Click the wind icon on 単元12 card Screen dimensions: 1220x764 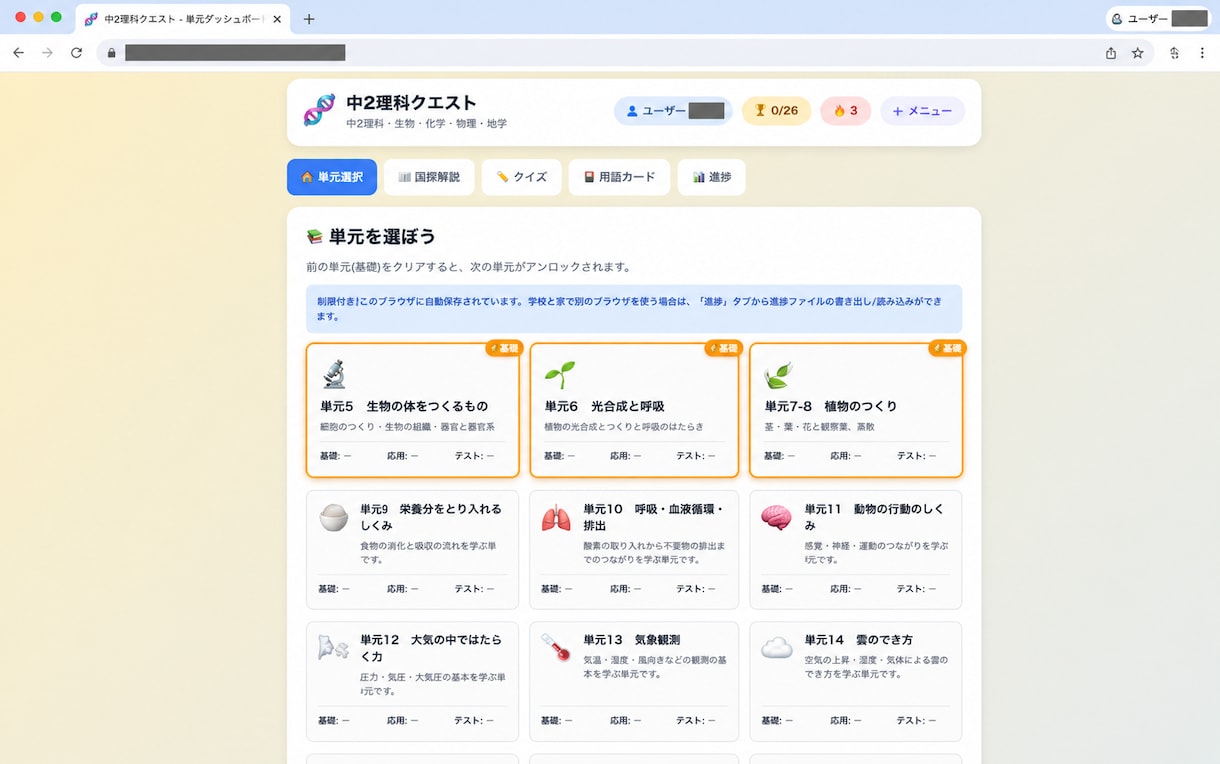tap(334, 648)
